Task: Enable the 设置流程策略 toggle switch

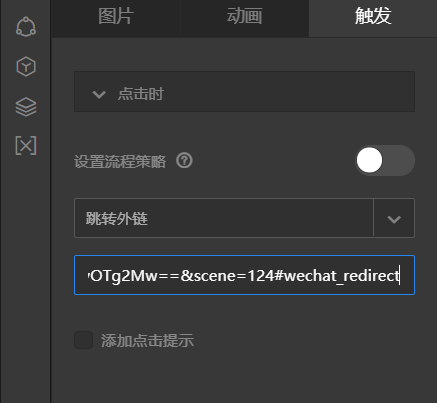Action: (x=385, y=160)
